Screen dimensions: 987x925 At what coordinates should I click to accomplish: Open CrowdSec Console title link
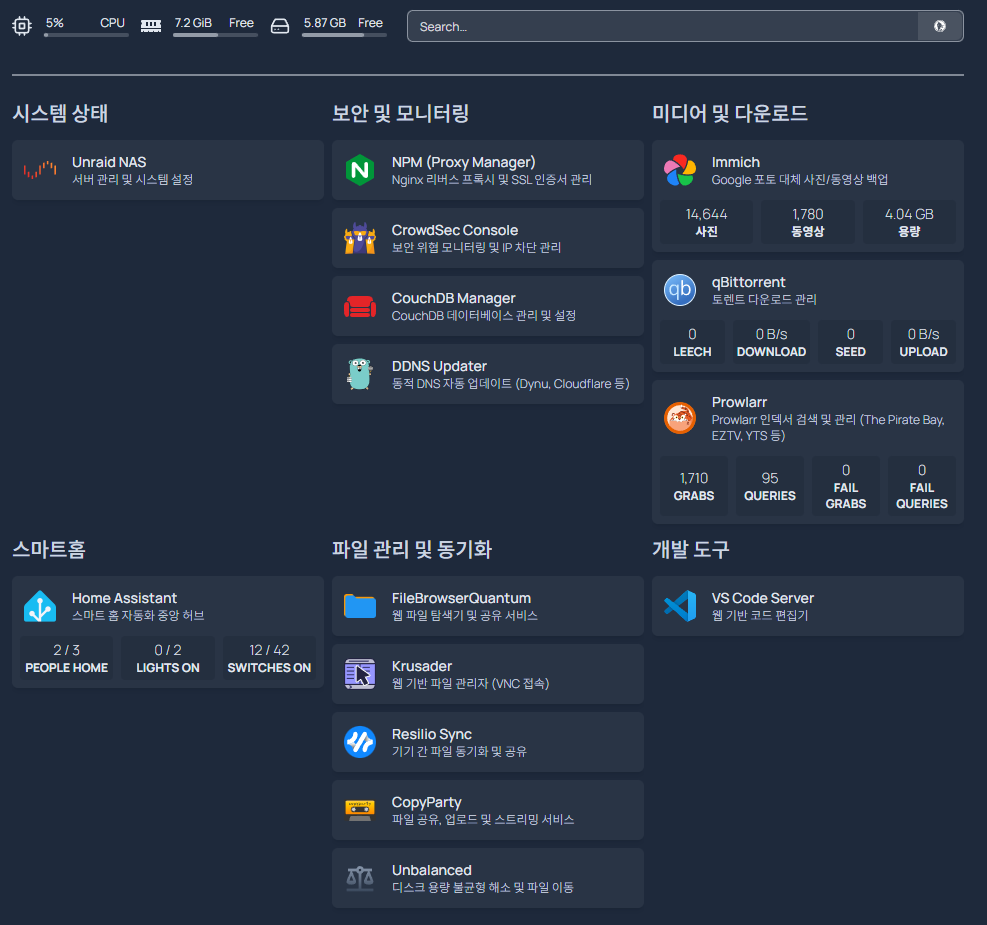pyautogui.click(x=454, y=230)
